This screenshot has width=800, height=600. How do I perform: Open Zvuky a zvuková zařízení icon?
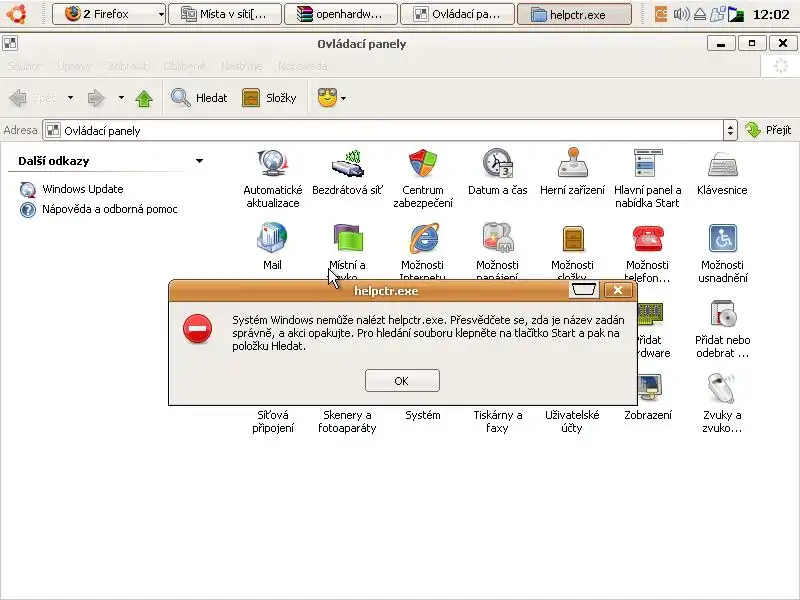pyautogui.click(x=722, y=403)
